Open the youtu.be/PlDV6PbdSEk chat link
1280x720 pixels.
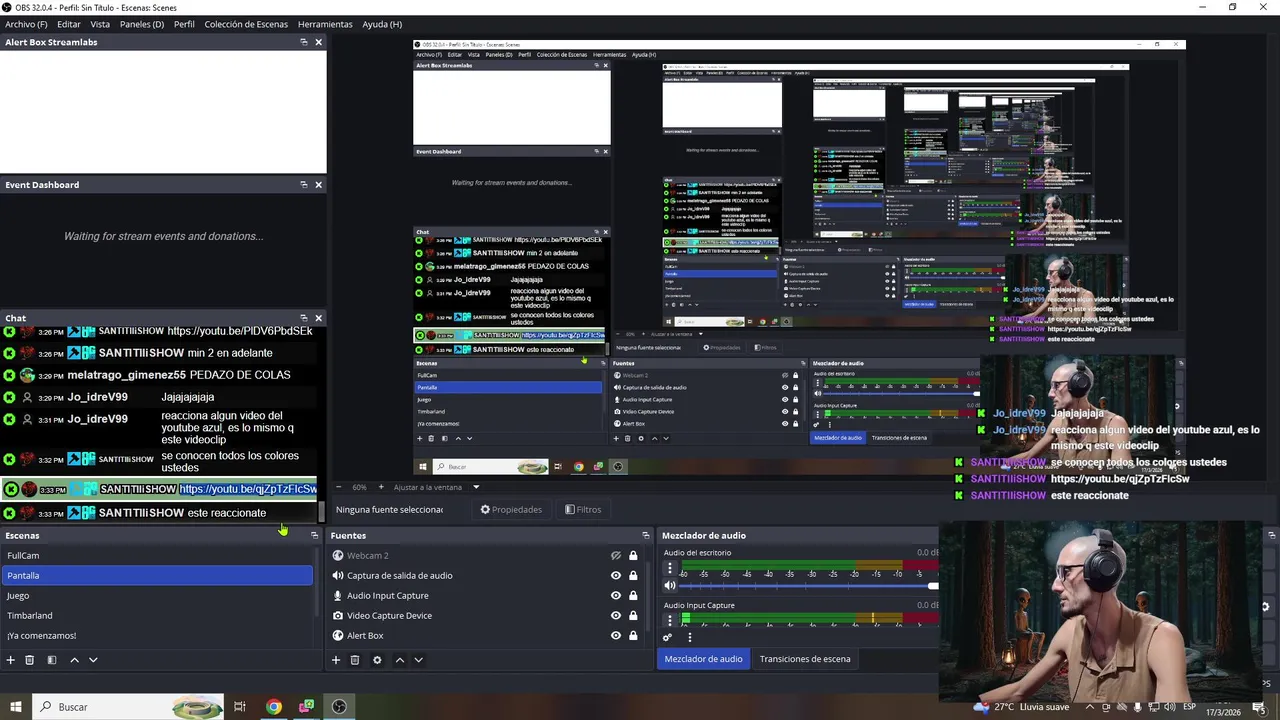[240, 331]
